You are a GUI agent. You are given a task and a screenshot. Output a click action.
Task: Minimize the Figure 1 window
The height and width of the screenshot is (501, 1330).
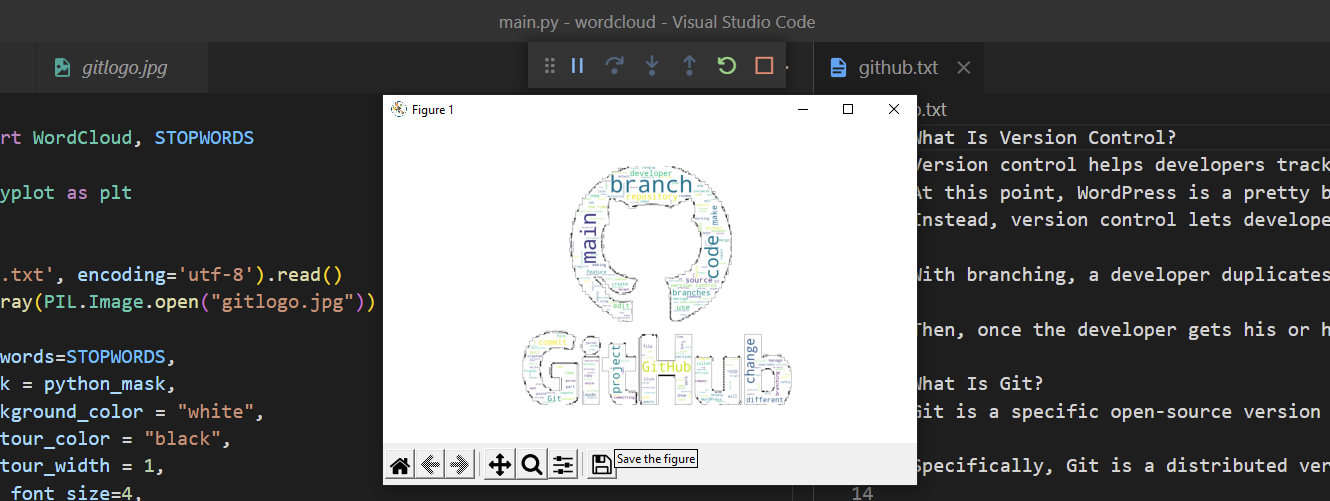point(802,109)
